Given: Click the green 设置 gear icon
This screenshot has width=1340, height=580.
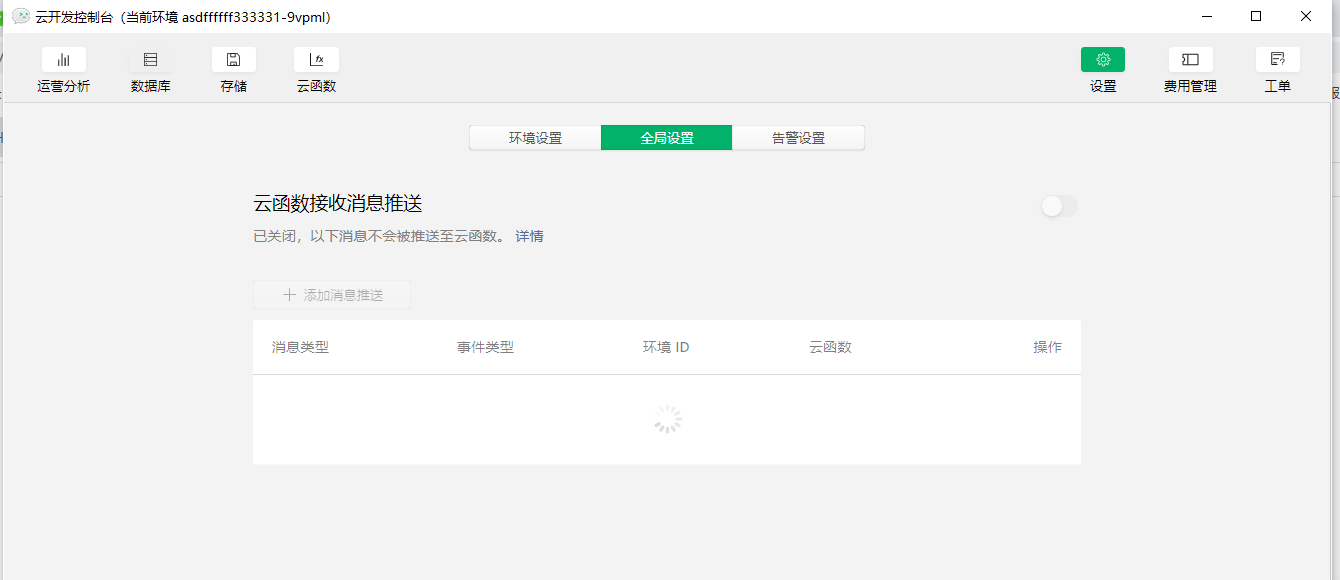Looking at the screenshot, I should pyautogui.click(x=1103, y=60).
